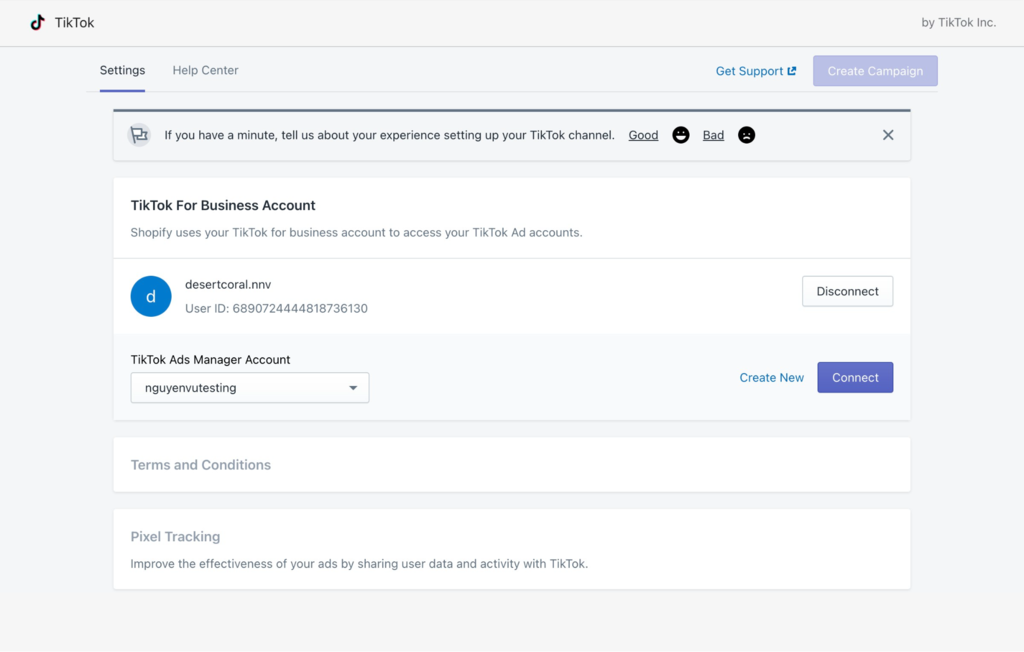The image size is (1024, 652).
Task: Switch to the Settings tab
Action: (x=122, y=70)
